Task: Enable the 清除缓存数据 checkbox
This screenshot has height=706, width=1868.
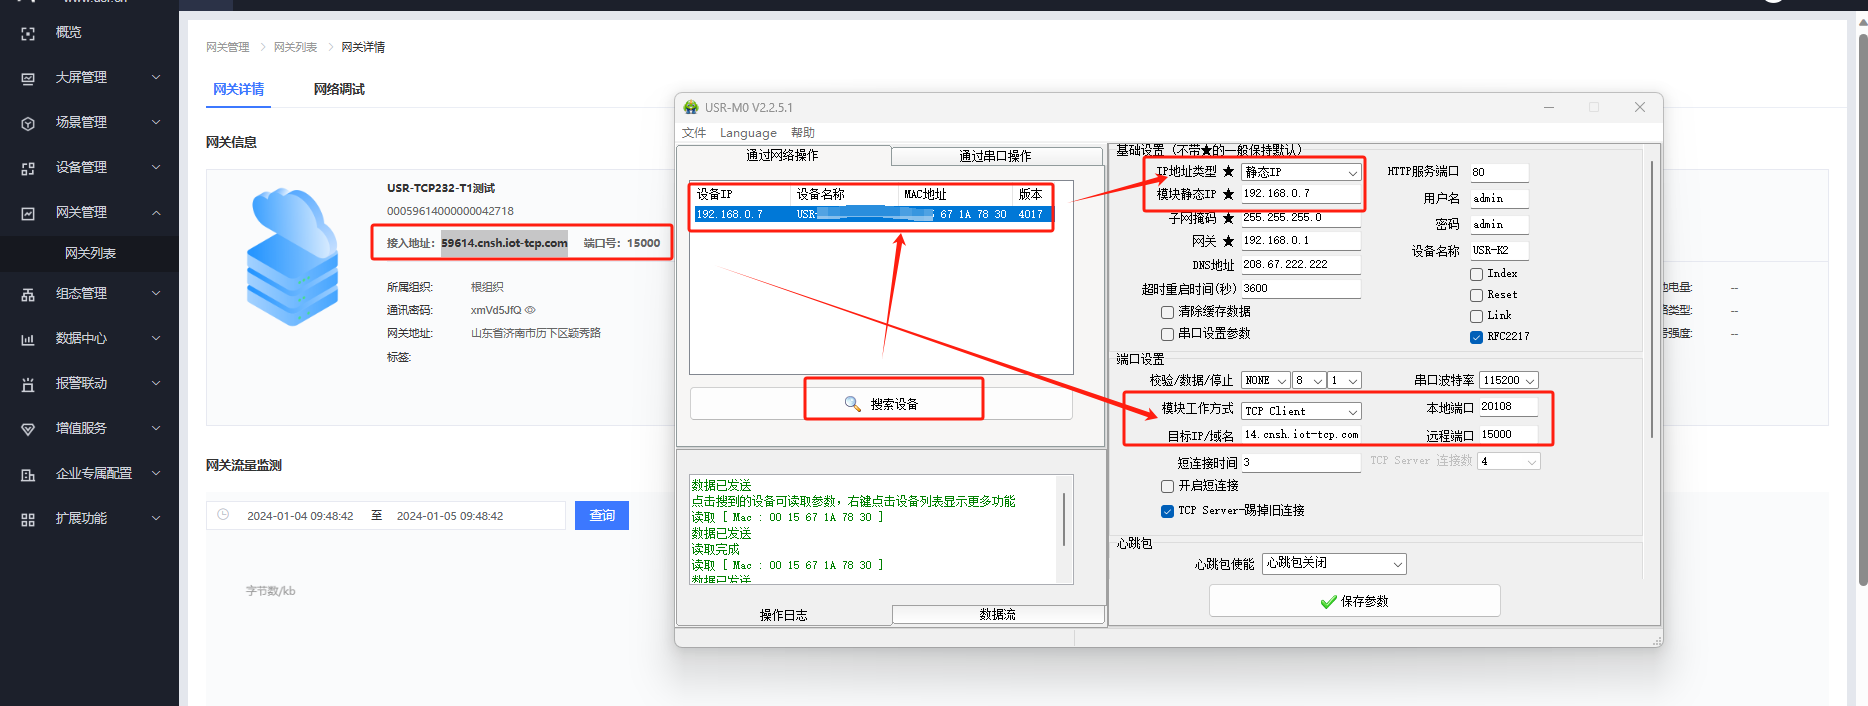Action: click(1167, 312)
